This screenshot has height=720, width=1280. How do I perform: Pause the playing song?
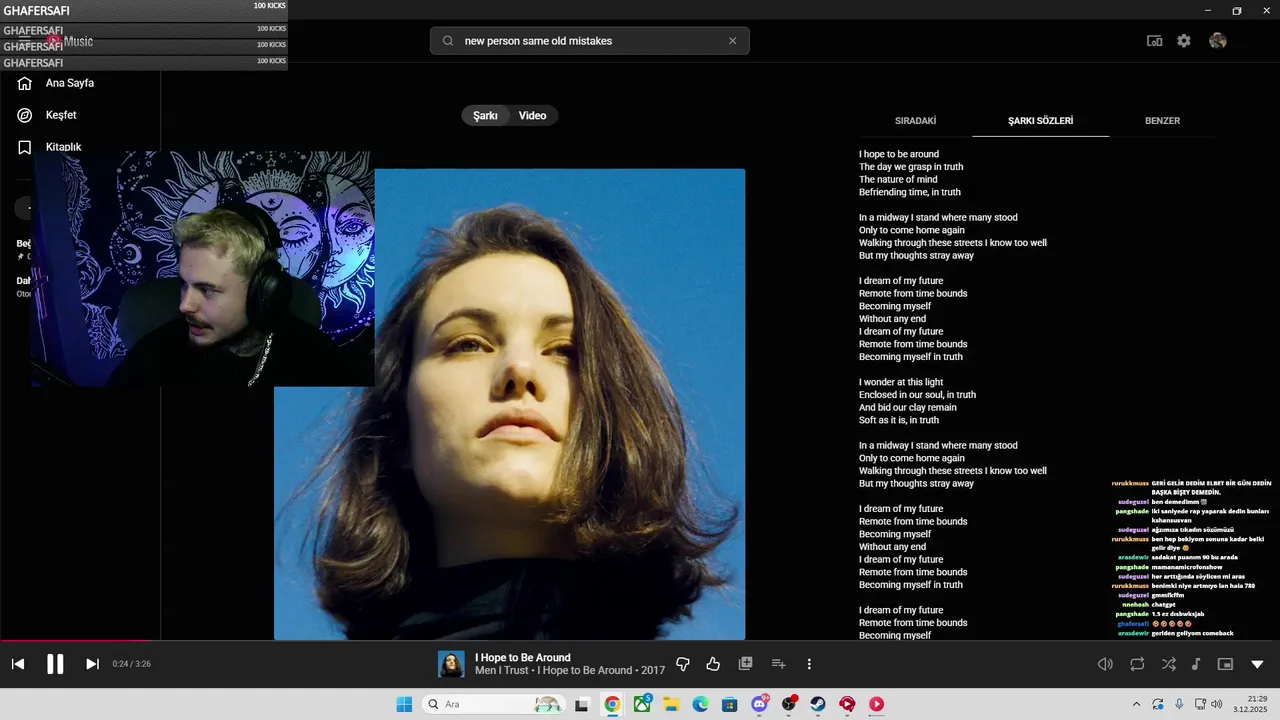pos(55,664)
